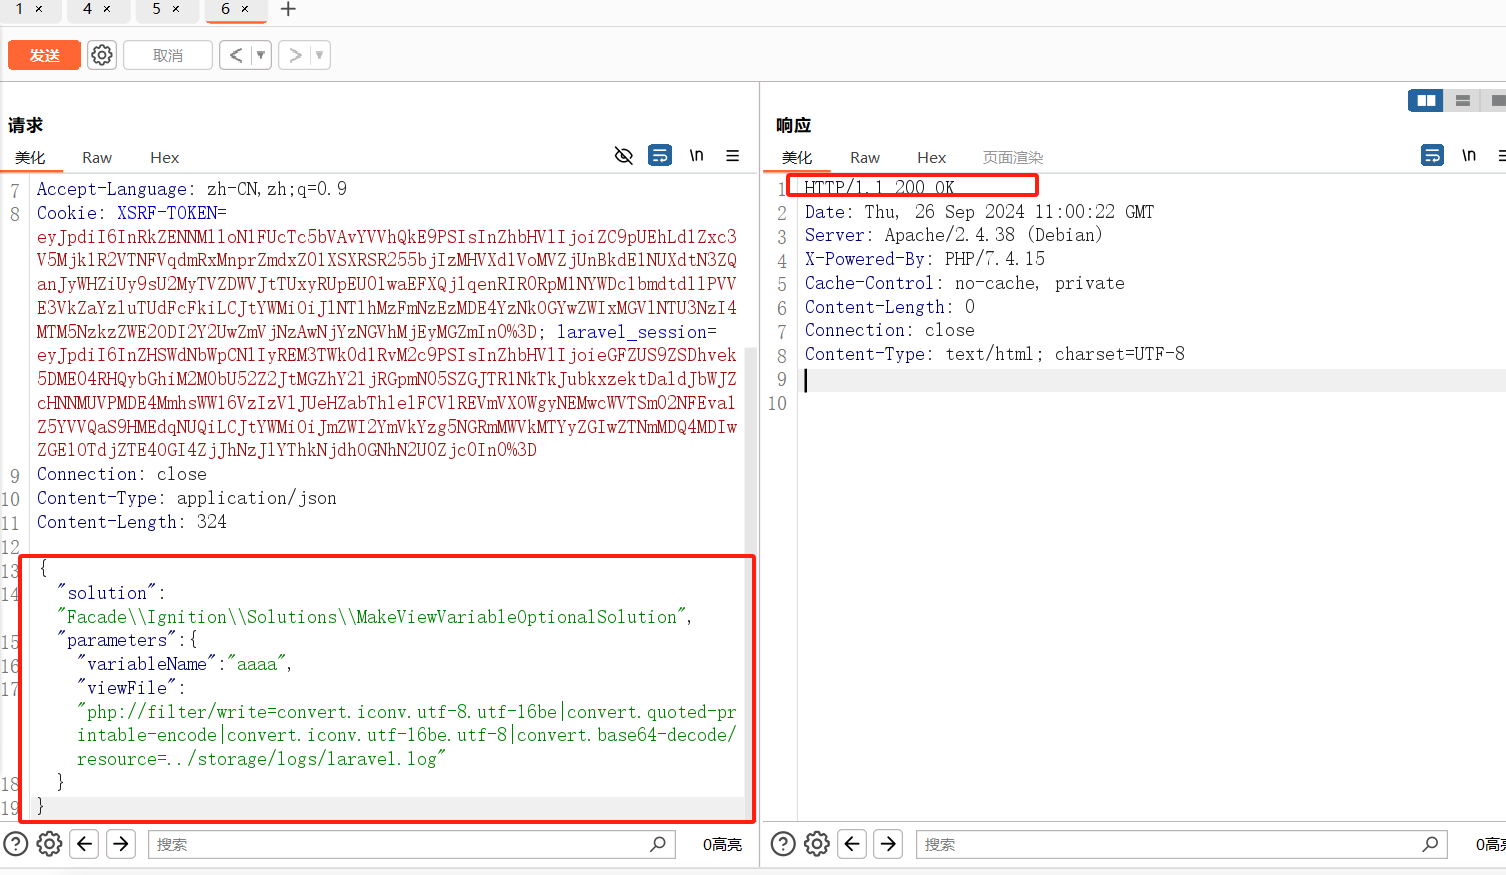
Task: Switch to Repeater tab 5
Action: tap(156, 9)
